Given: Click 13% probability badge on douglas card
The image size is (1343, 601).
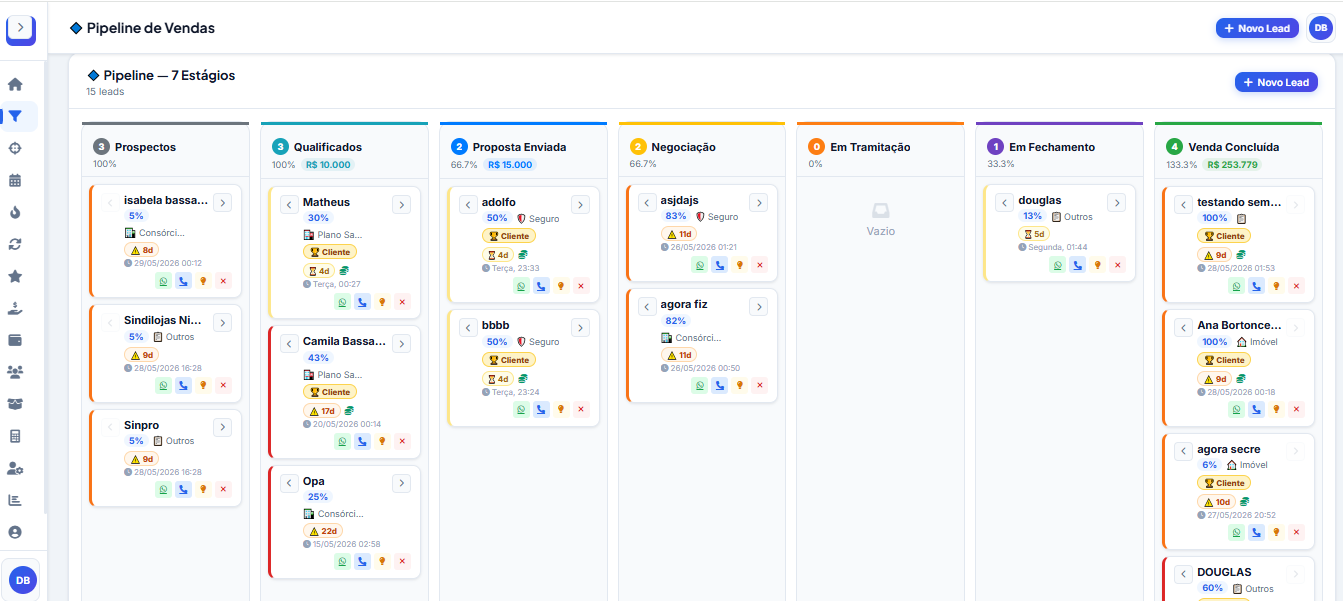Looking at the screenshot, I should pos(1033,216).
